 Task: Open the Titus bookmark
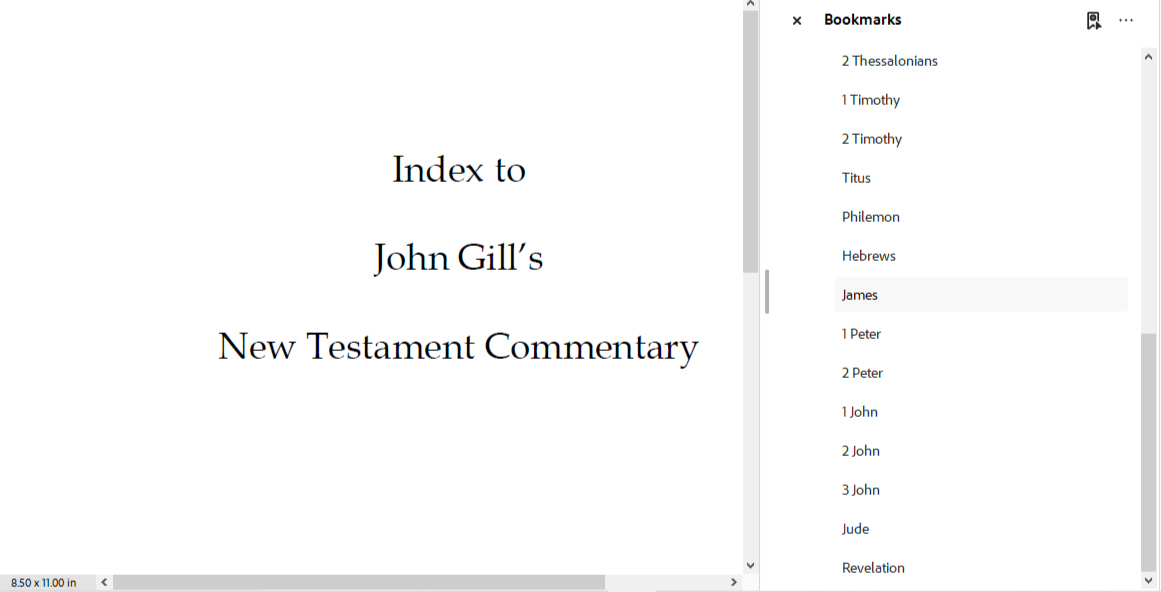point(856,178)
